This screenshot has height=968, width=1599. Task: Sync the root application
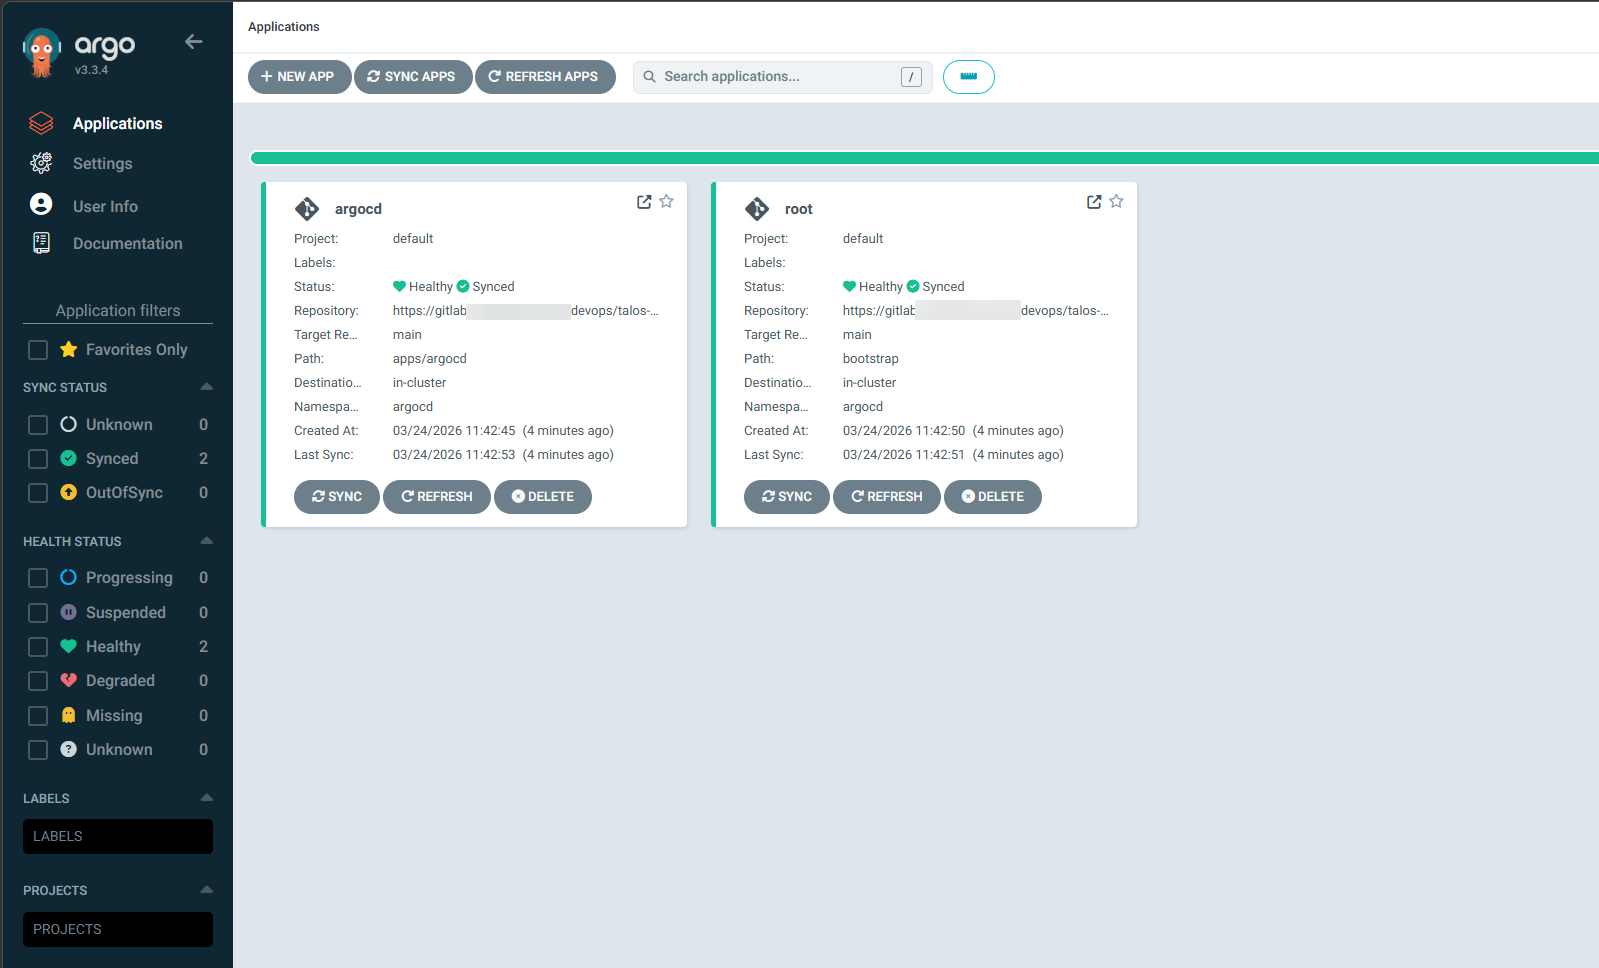[x=787, y=497]
